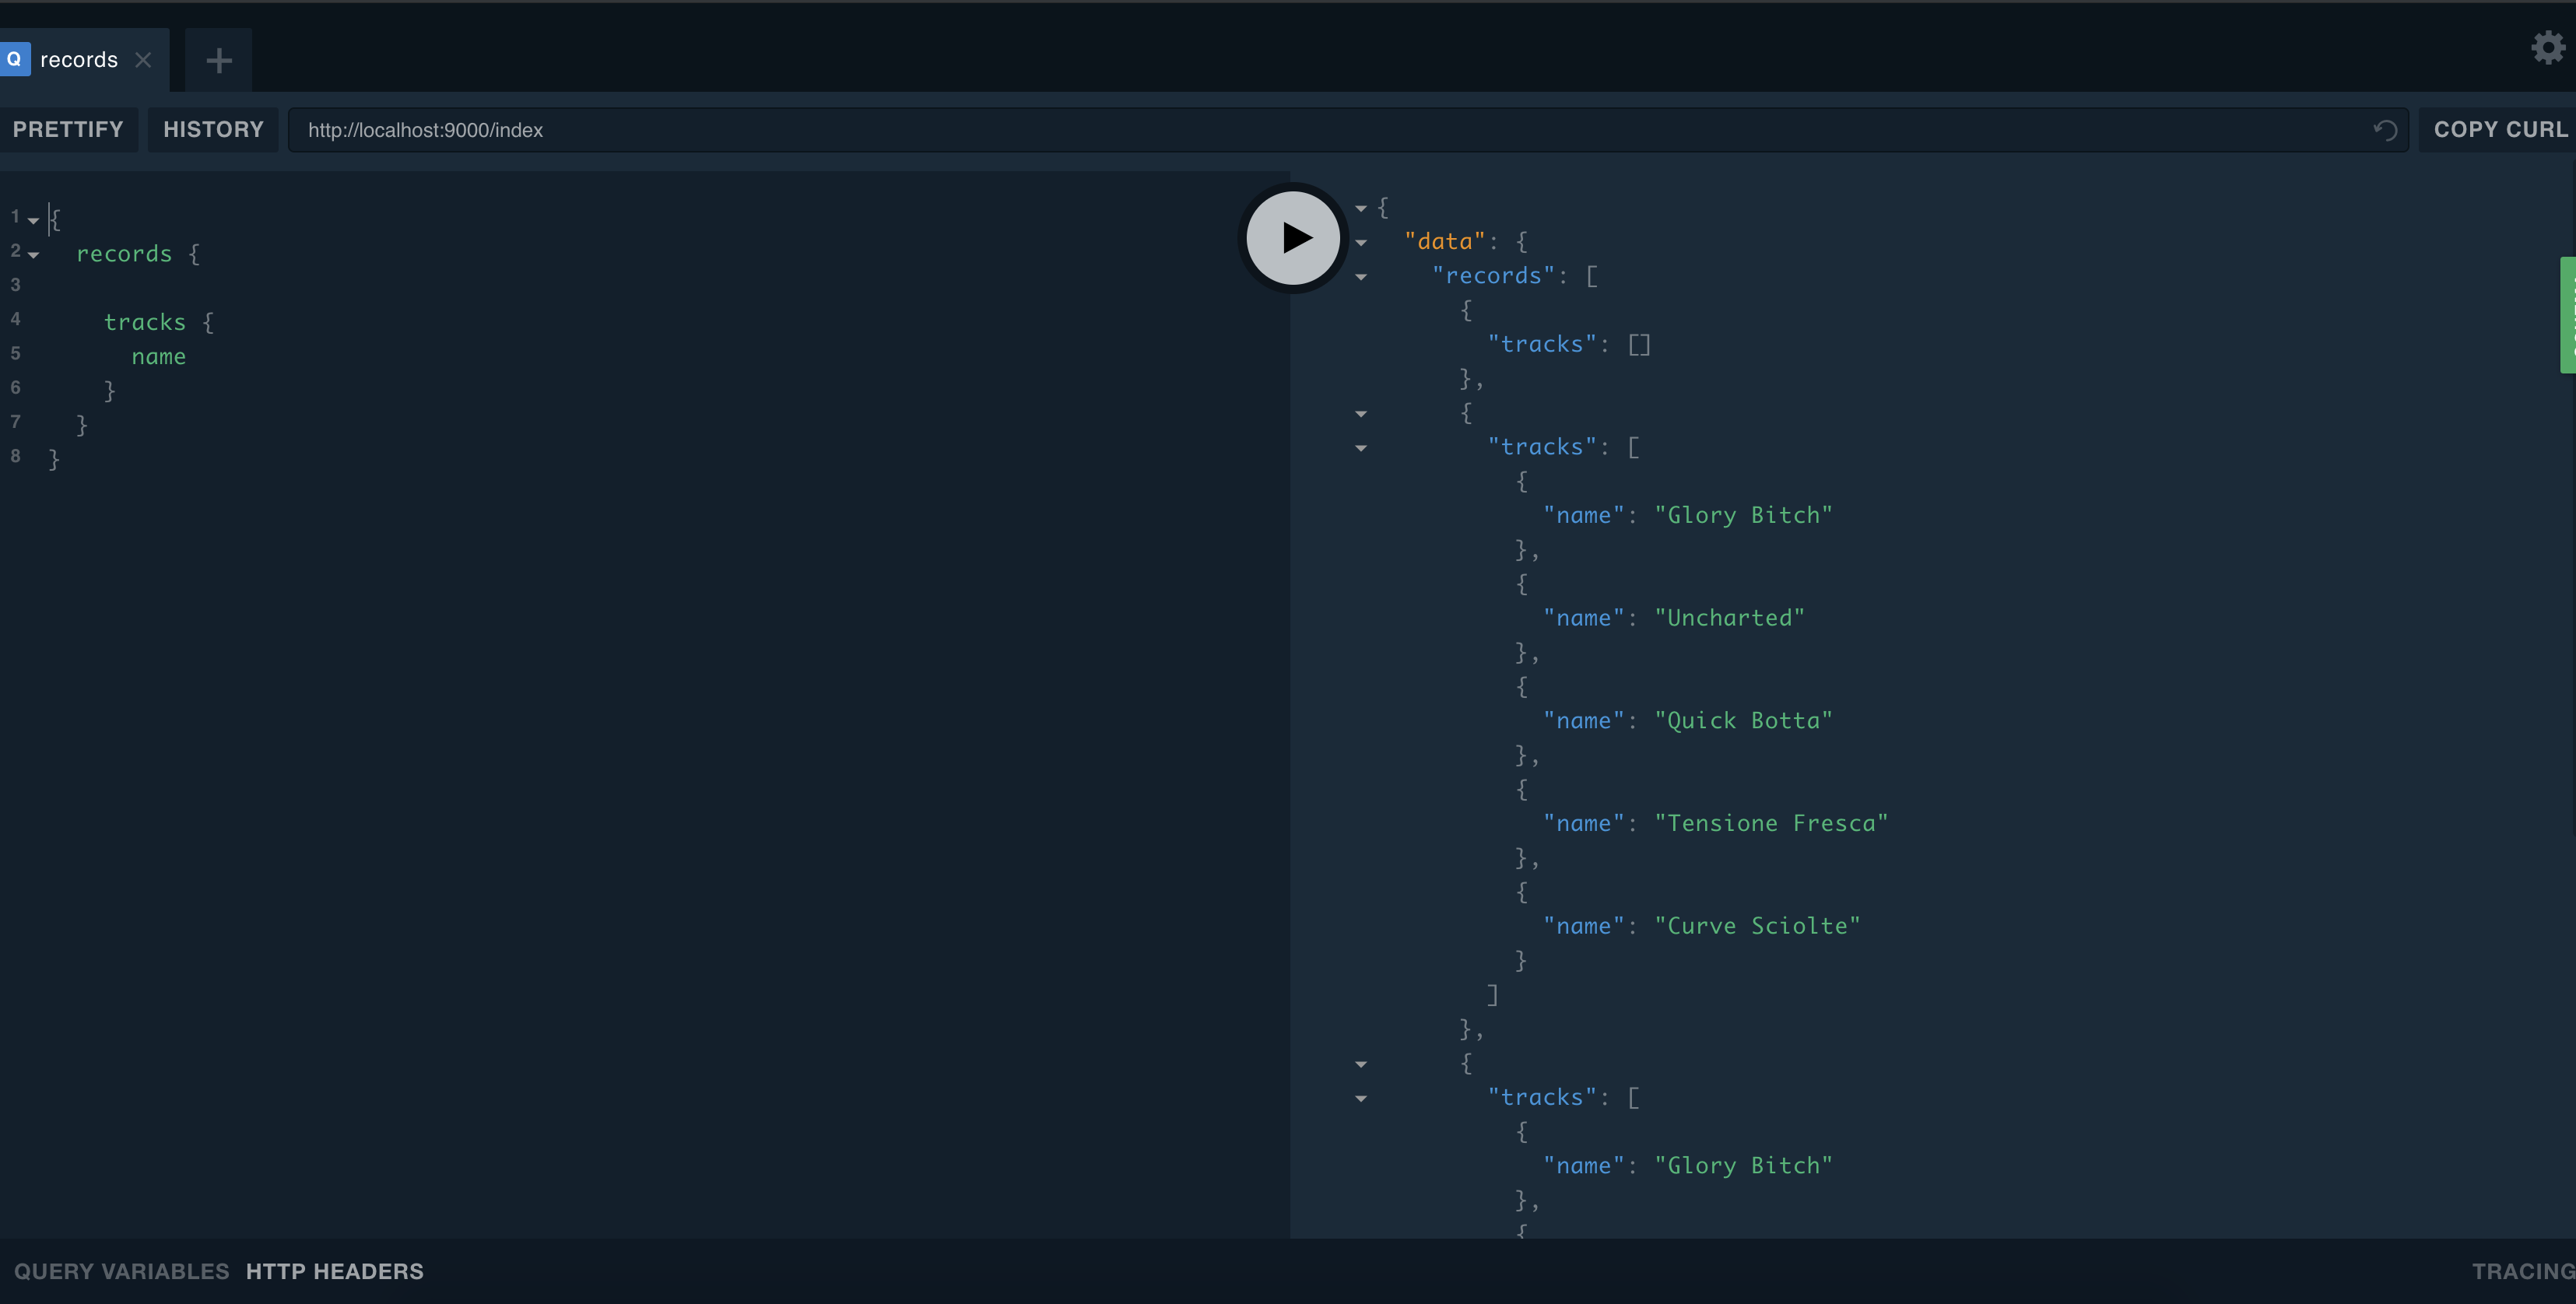Add a new tab with plus icon

[x=219, y=60]
